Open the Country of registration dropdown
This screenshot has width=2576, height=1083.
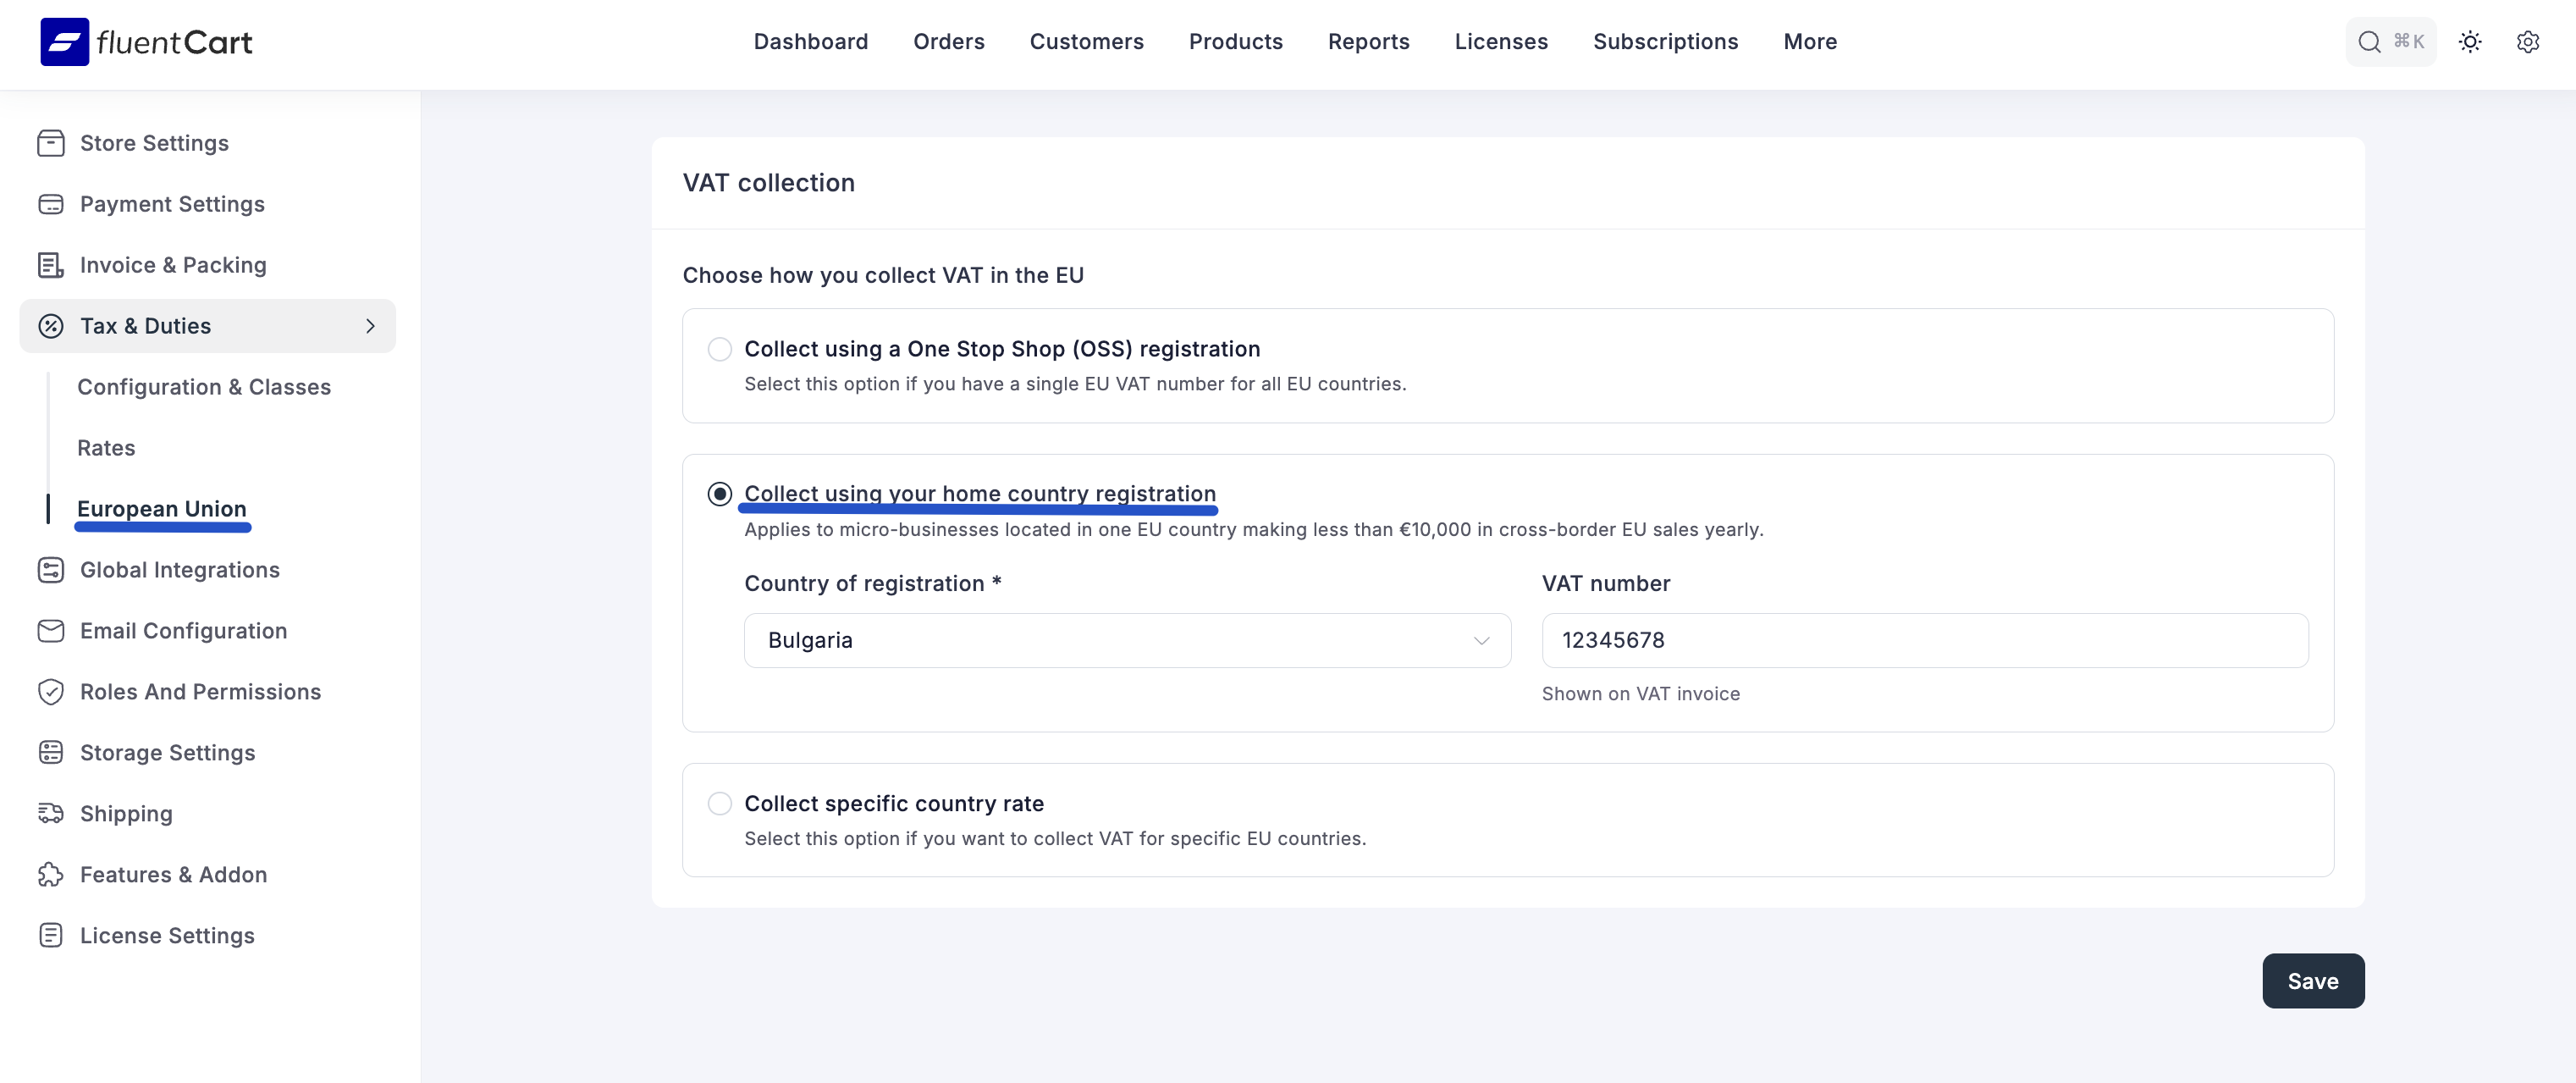1126,640
